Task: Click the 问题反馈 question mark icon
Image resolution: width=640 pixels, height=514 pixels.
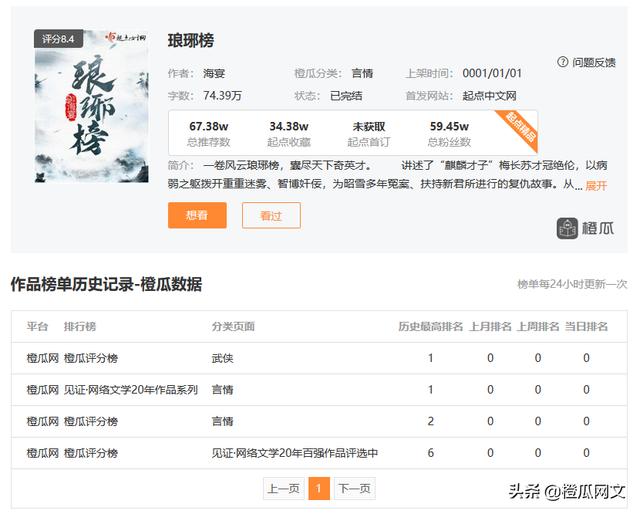Action: 562,62
